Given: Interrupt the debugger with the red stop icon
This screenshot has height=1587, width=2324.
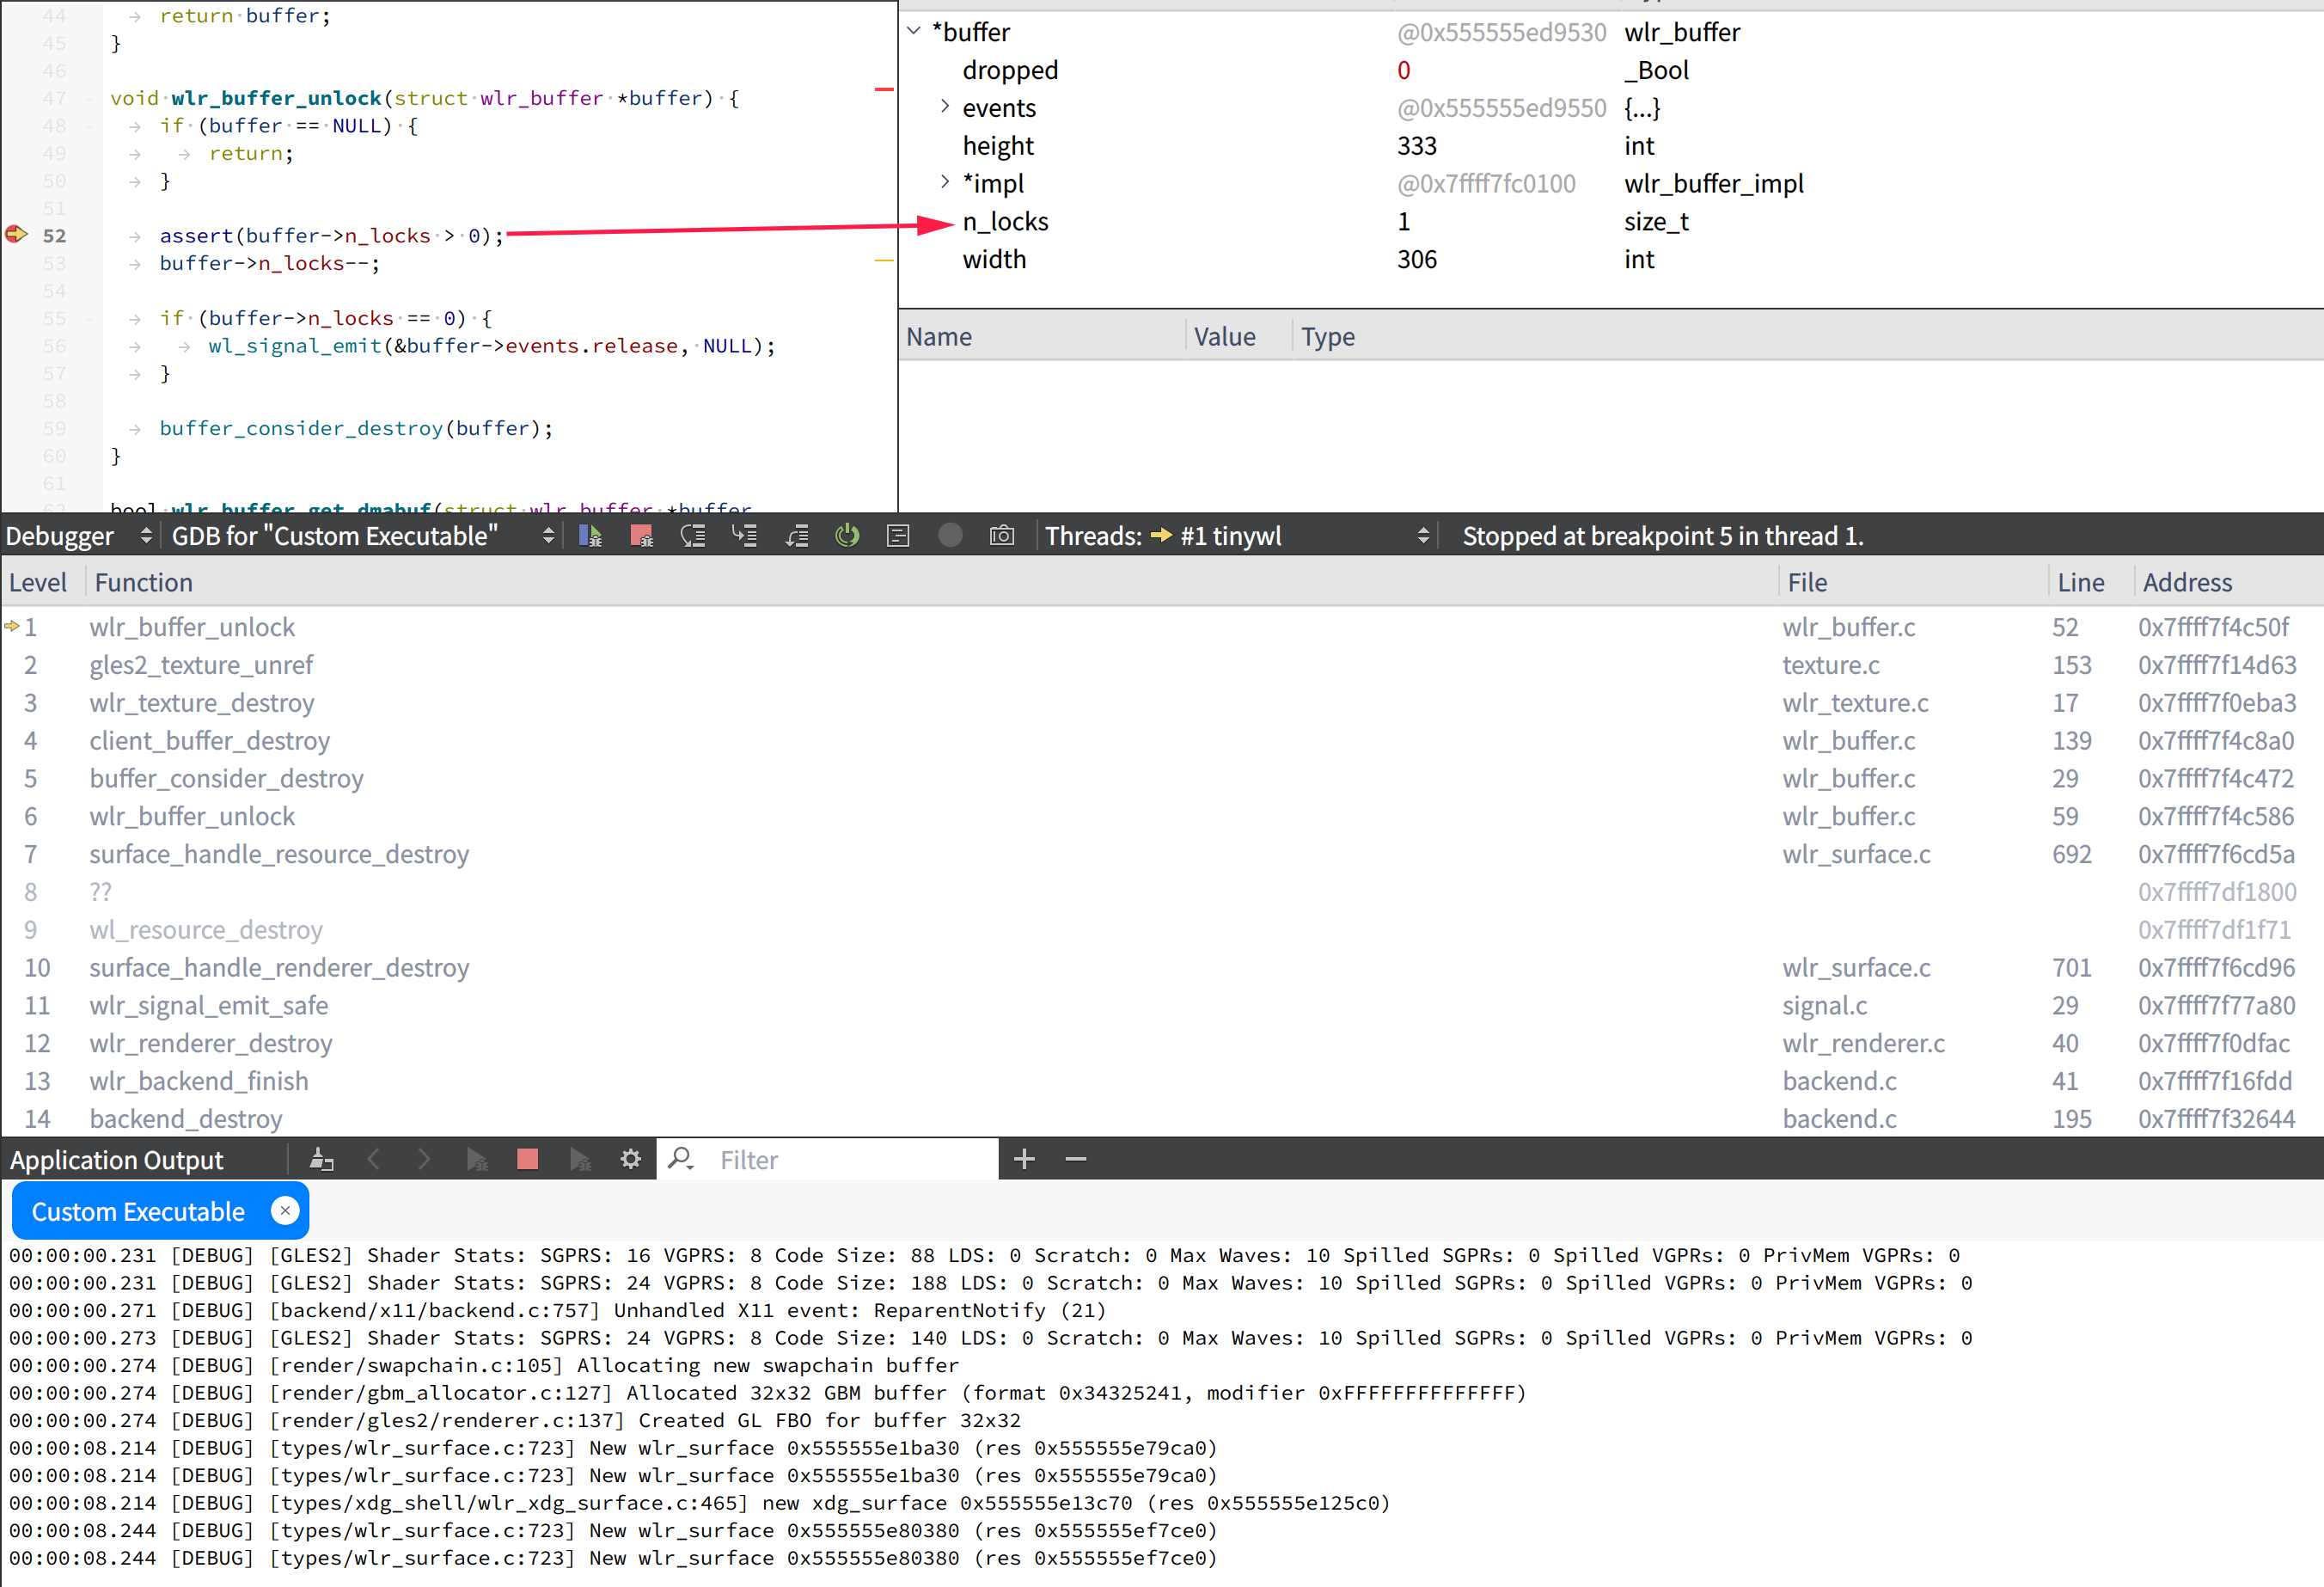Looking at the screenshot, I should pyautogui.click(x=641, y=535).
